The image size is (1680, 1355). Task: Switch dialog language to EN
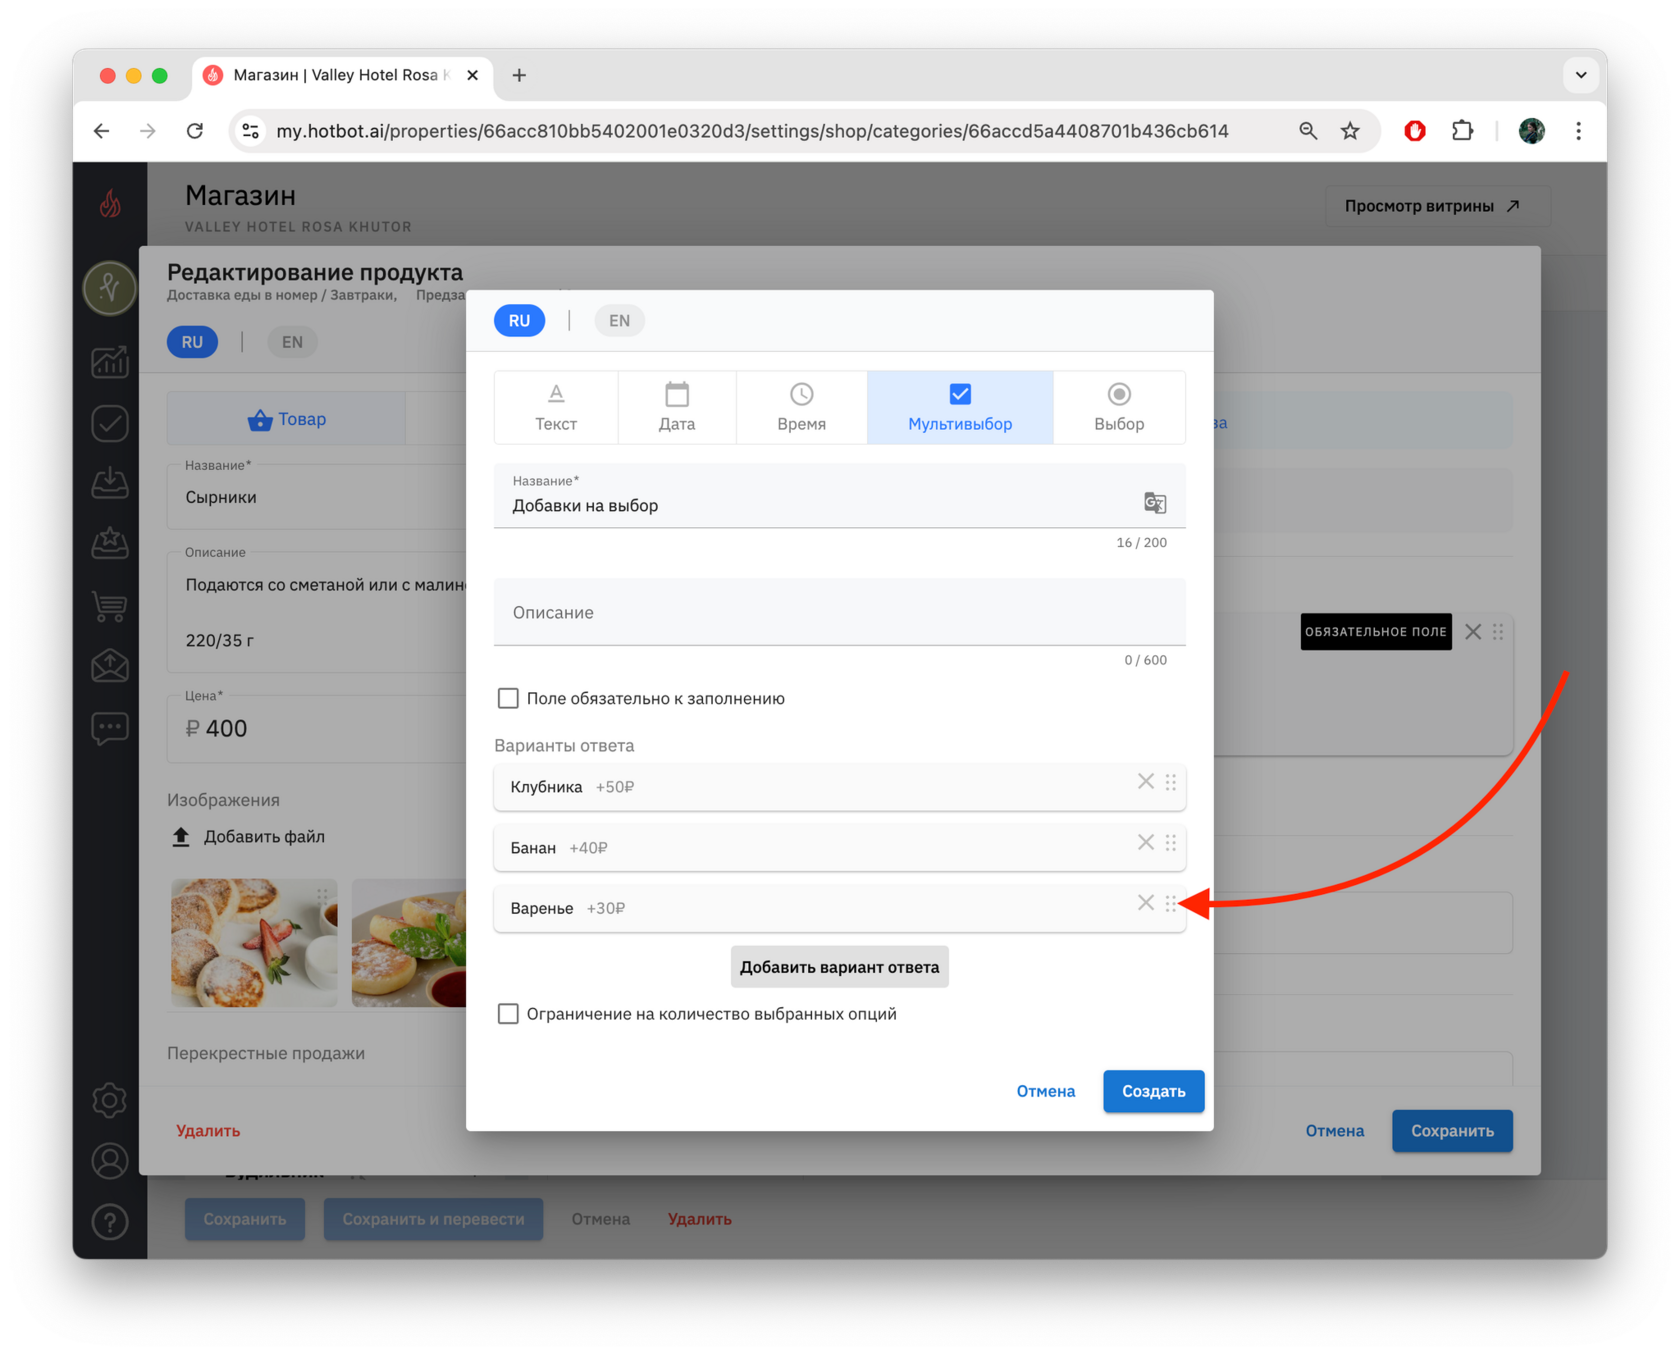pyautogui.click(x=619, y=321)
